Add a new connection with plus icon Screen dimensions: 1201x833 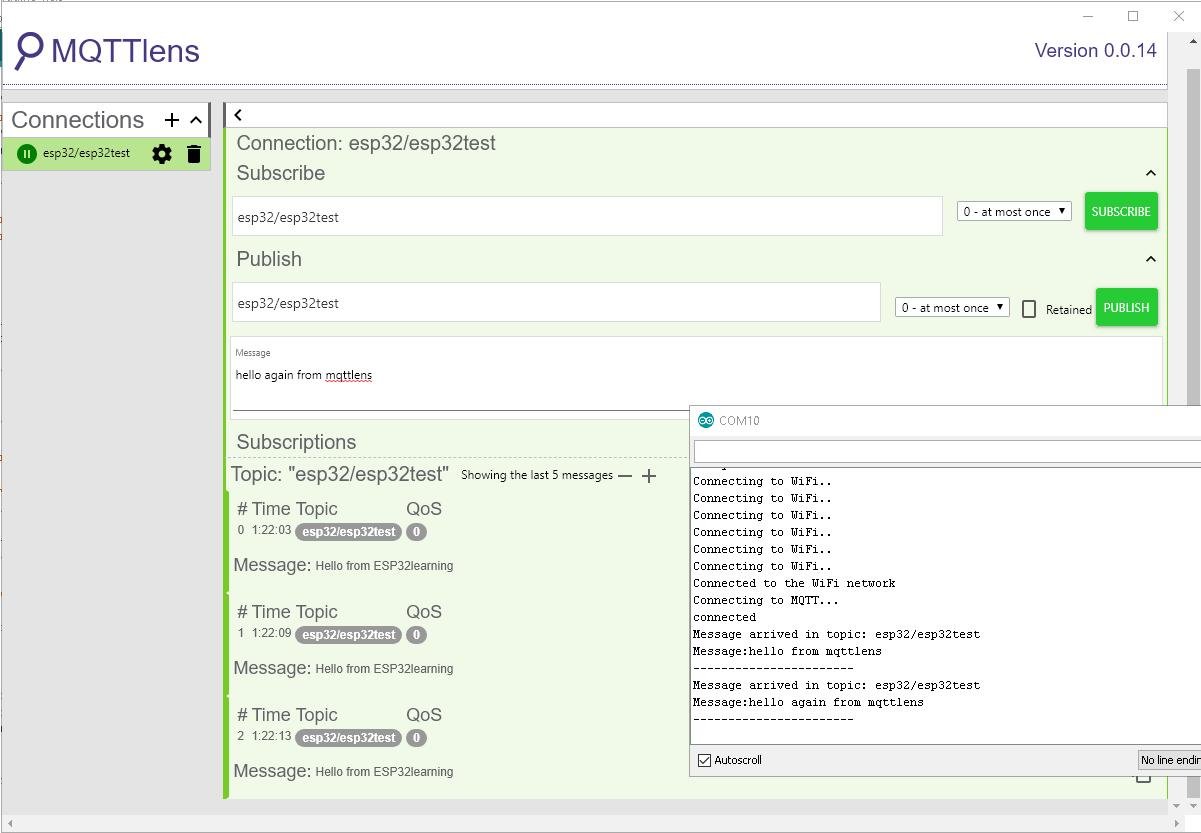coord(172,120)
